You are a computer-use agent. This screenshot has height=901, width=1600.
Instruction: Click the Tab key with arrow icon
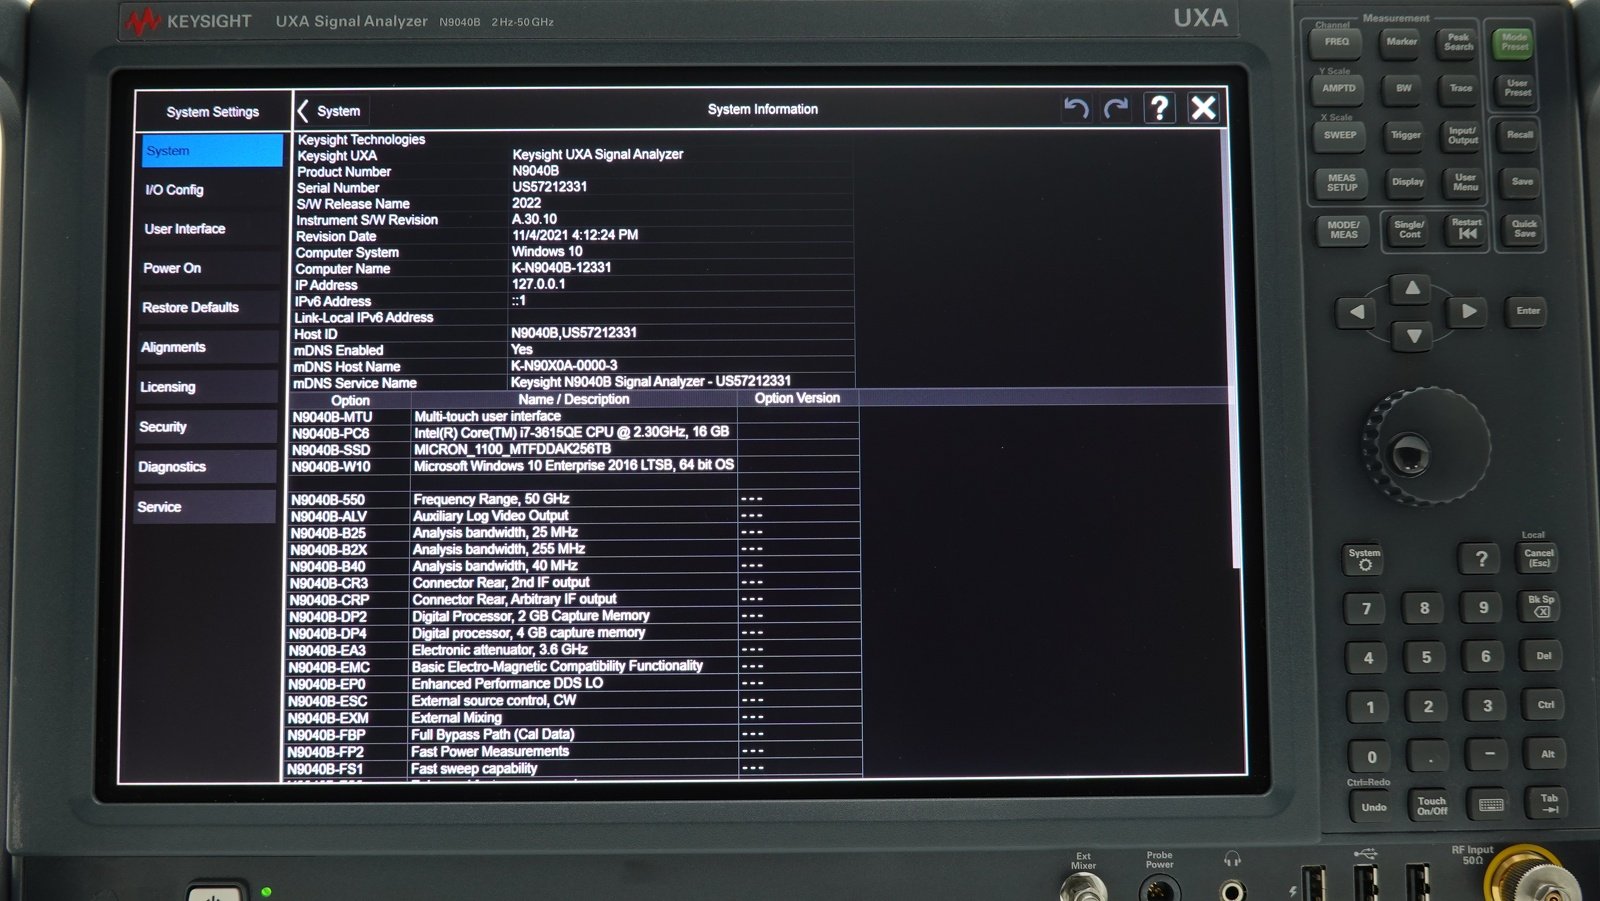(x=1549, y=803)
